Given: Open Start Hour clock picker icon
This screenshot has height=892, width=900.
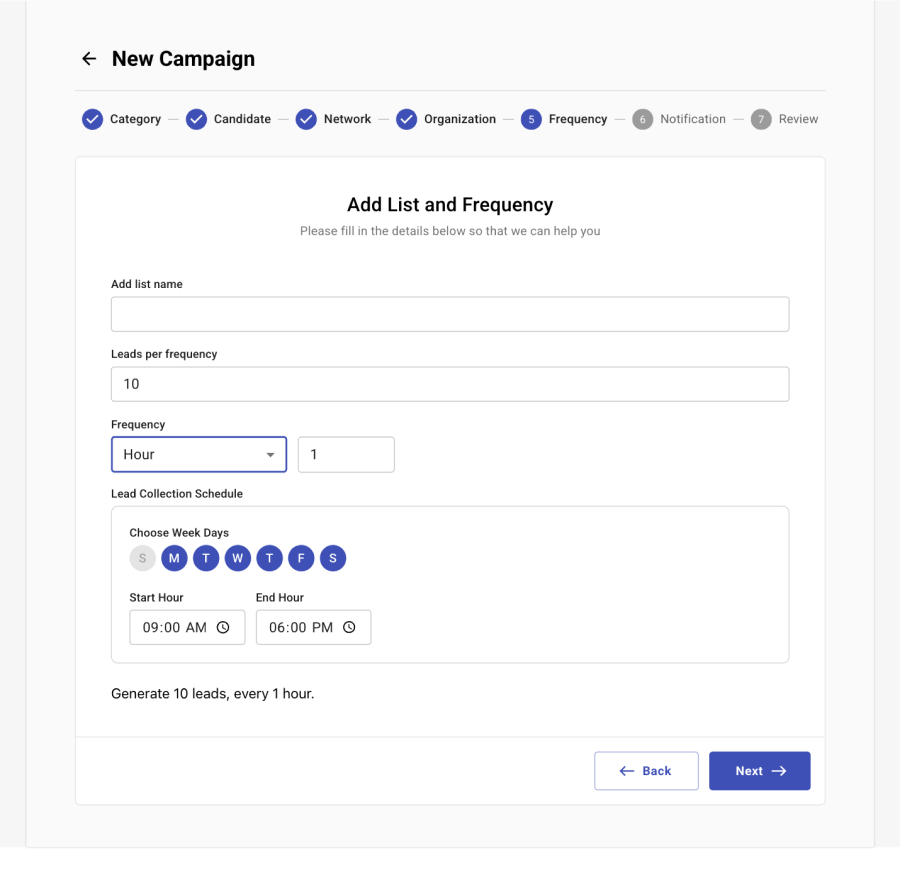Looking at the screenshot, I should click(223, 628).
